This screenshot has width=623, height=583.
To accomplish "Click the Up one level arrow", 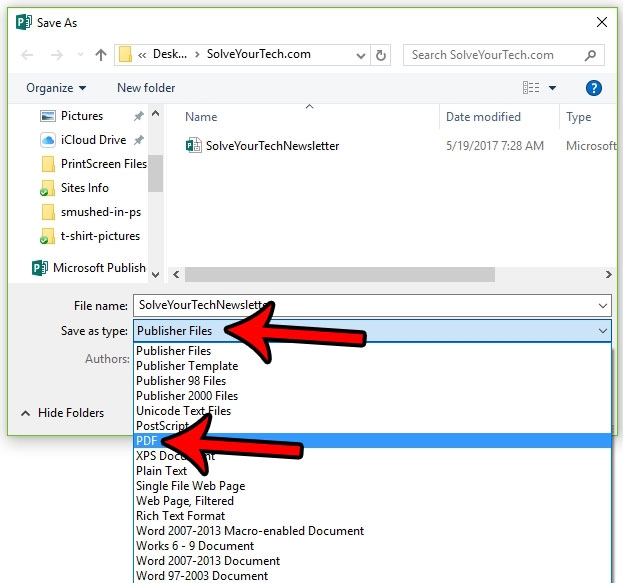I will click(101, 55).
